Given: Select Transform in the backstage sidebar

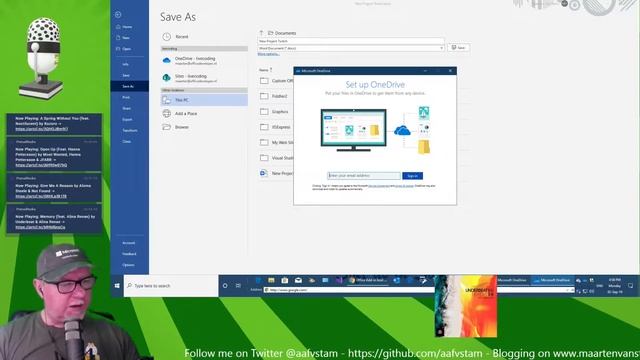Looking at the screenshot, I should point(130,131).
